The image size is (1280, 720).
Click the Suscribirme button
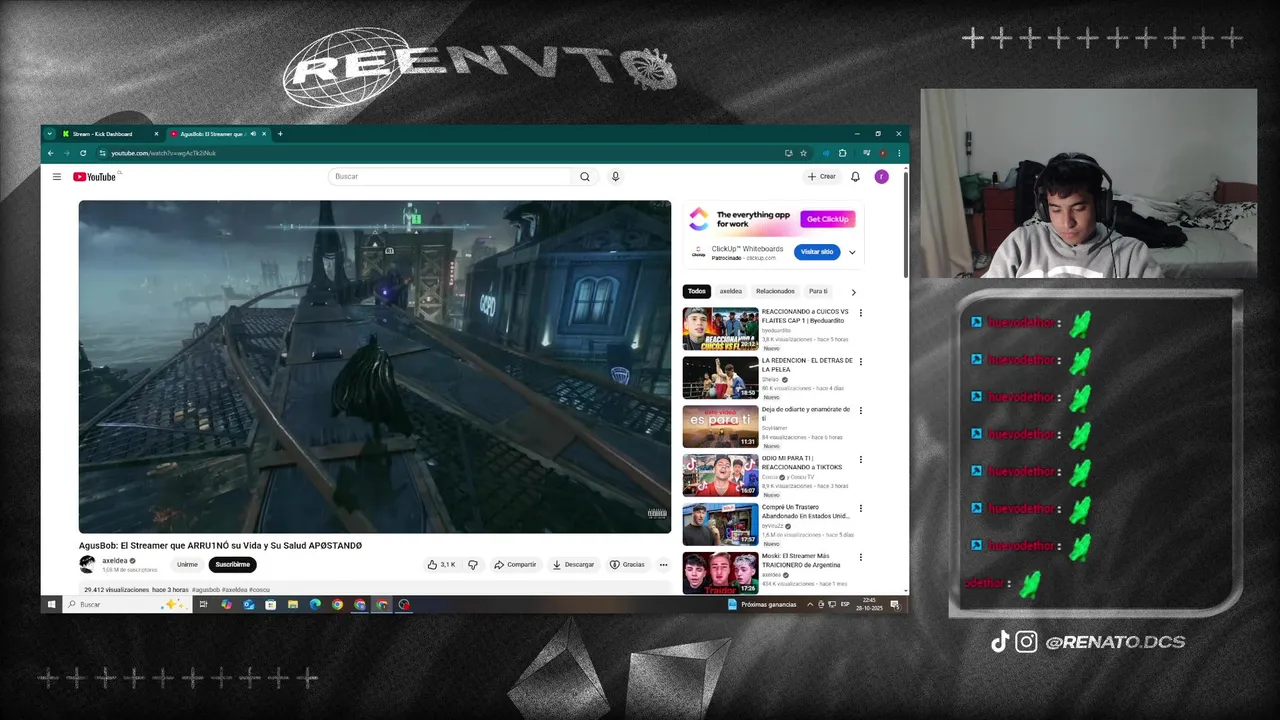233,565
